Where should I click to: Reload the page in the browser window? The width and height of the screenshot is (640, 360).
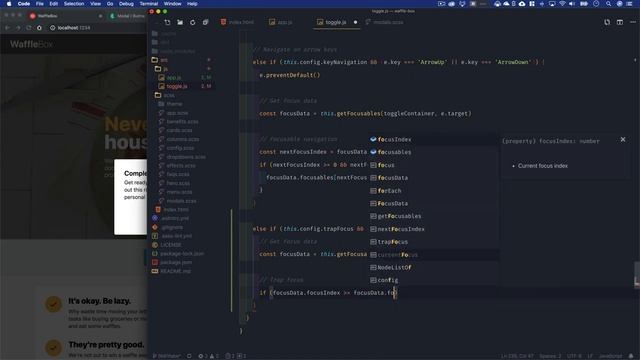[29, 28]
